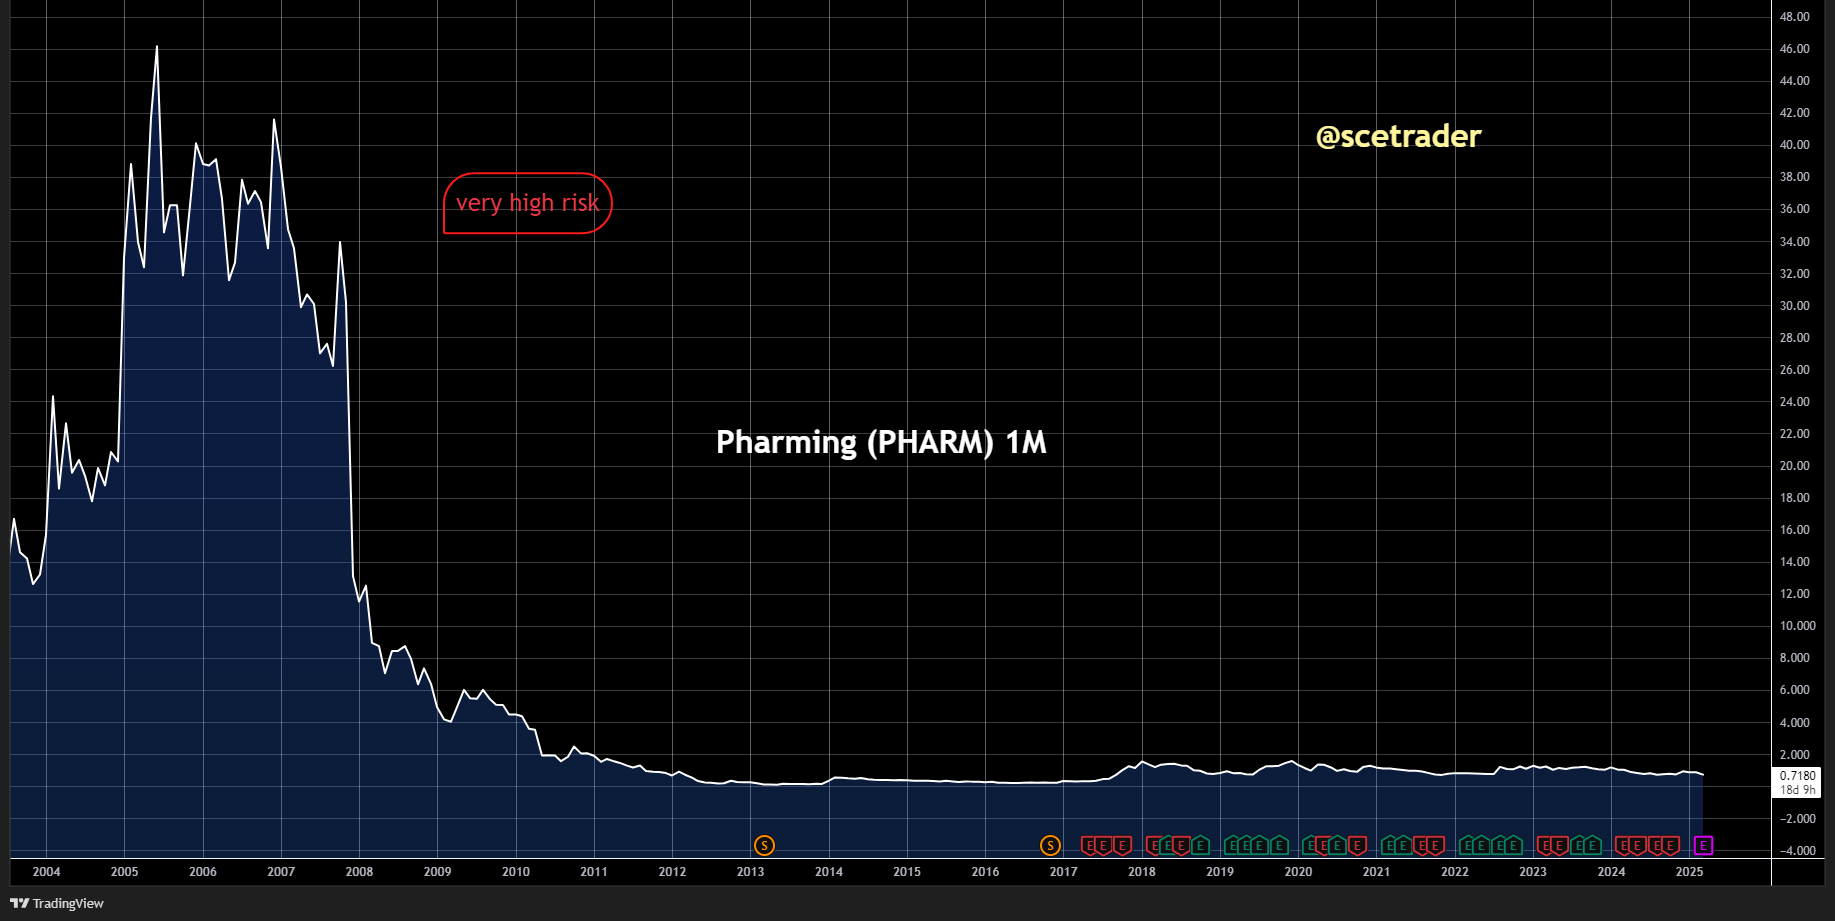1835x921 pixels.
Task: Click the current price label 0.7180
Action: 1798,776
